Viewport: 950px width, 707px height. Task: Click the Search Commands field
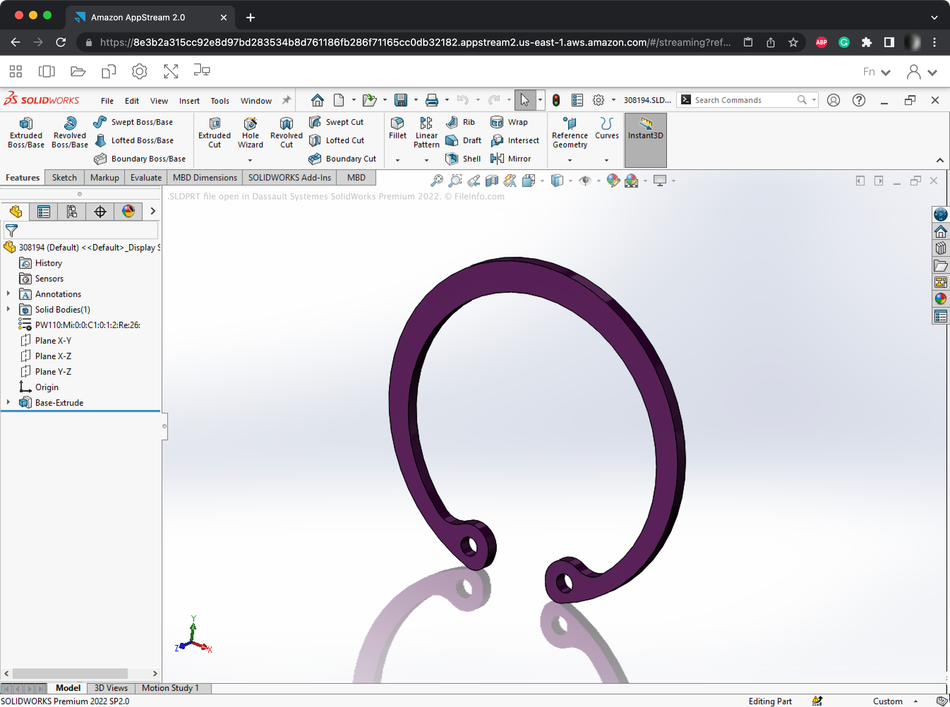[x=740, y=100]
